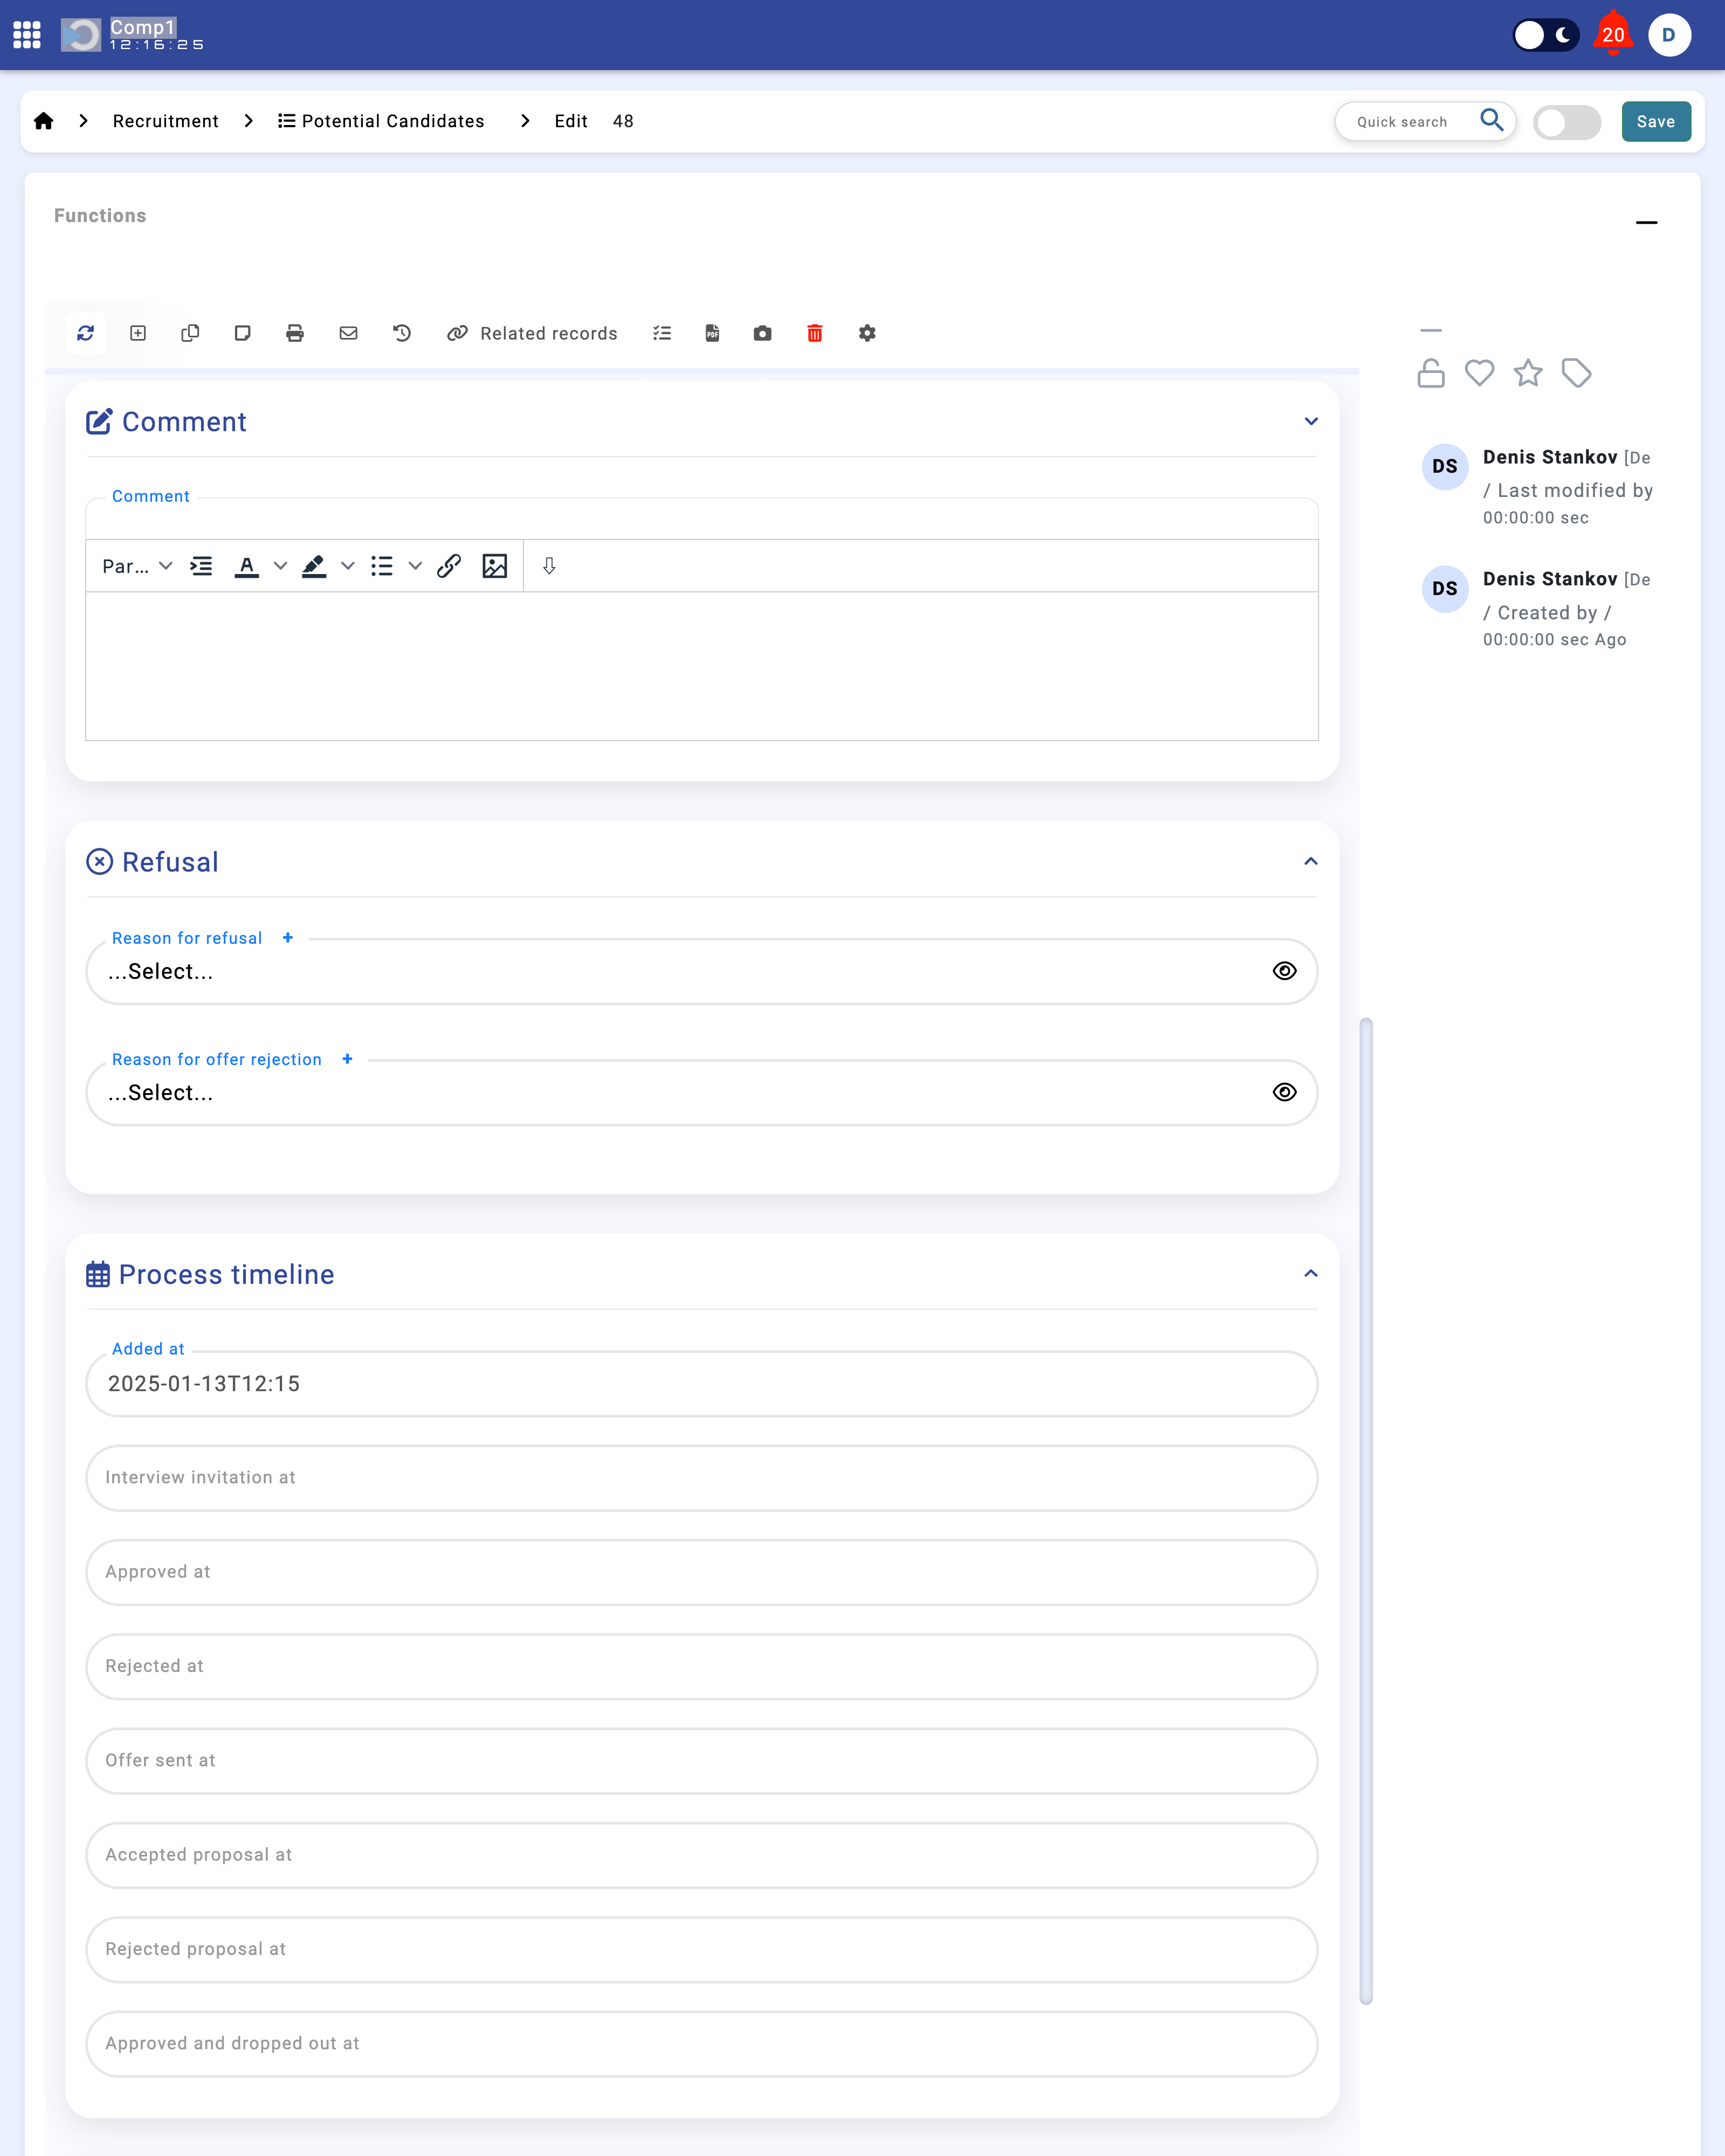1725x2156 pixels.
Task: Focus the Offer sent at field
Action: 701,1760
